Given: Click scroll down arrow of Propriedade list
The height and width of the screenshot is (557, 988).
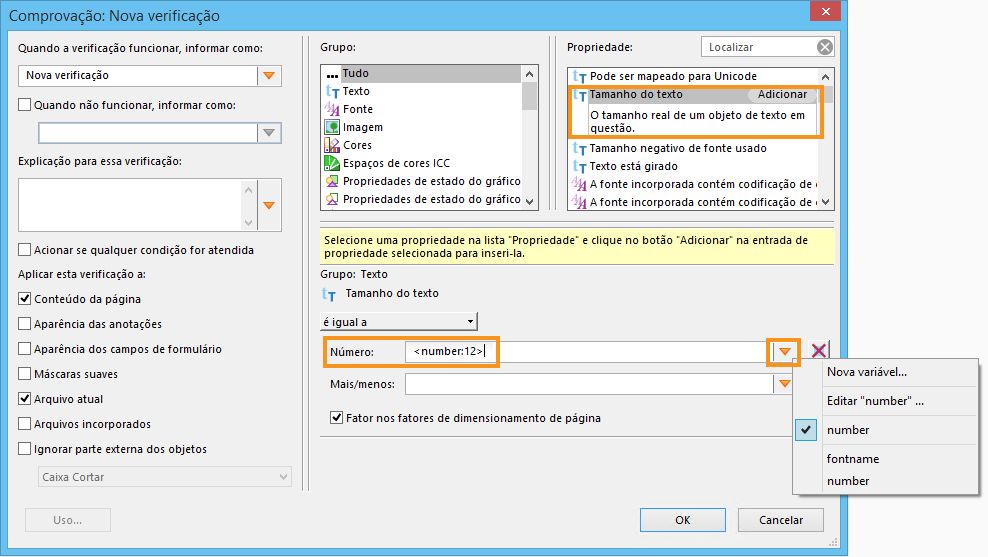Looking at the screenshot, I should click(x=825, y=202).
